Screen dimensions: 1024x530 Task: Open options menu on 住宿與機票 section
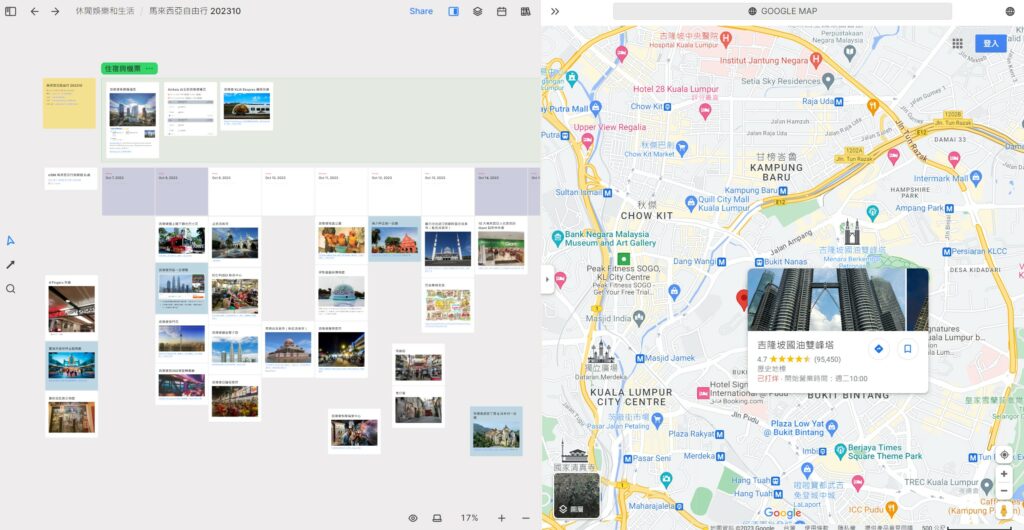(x=150, y=69)
